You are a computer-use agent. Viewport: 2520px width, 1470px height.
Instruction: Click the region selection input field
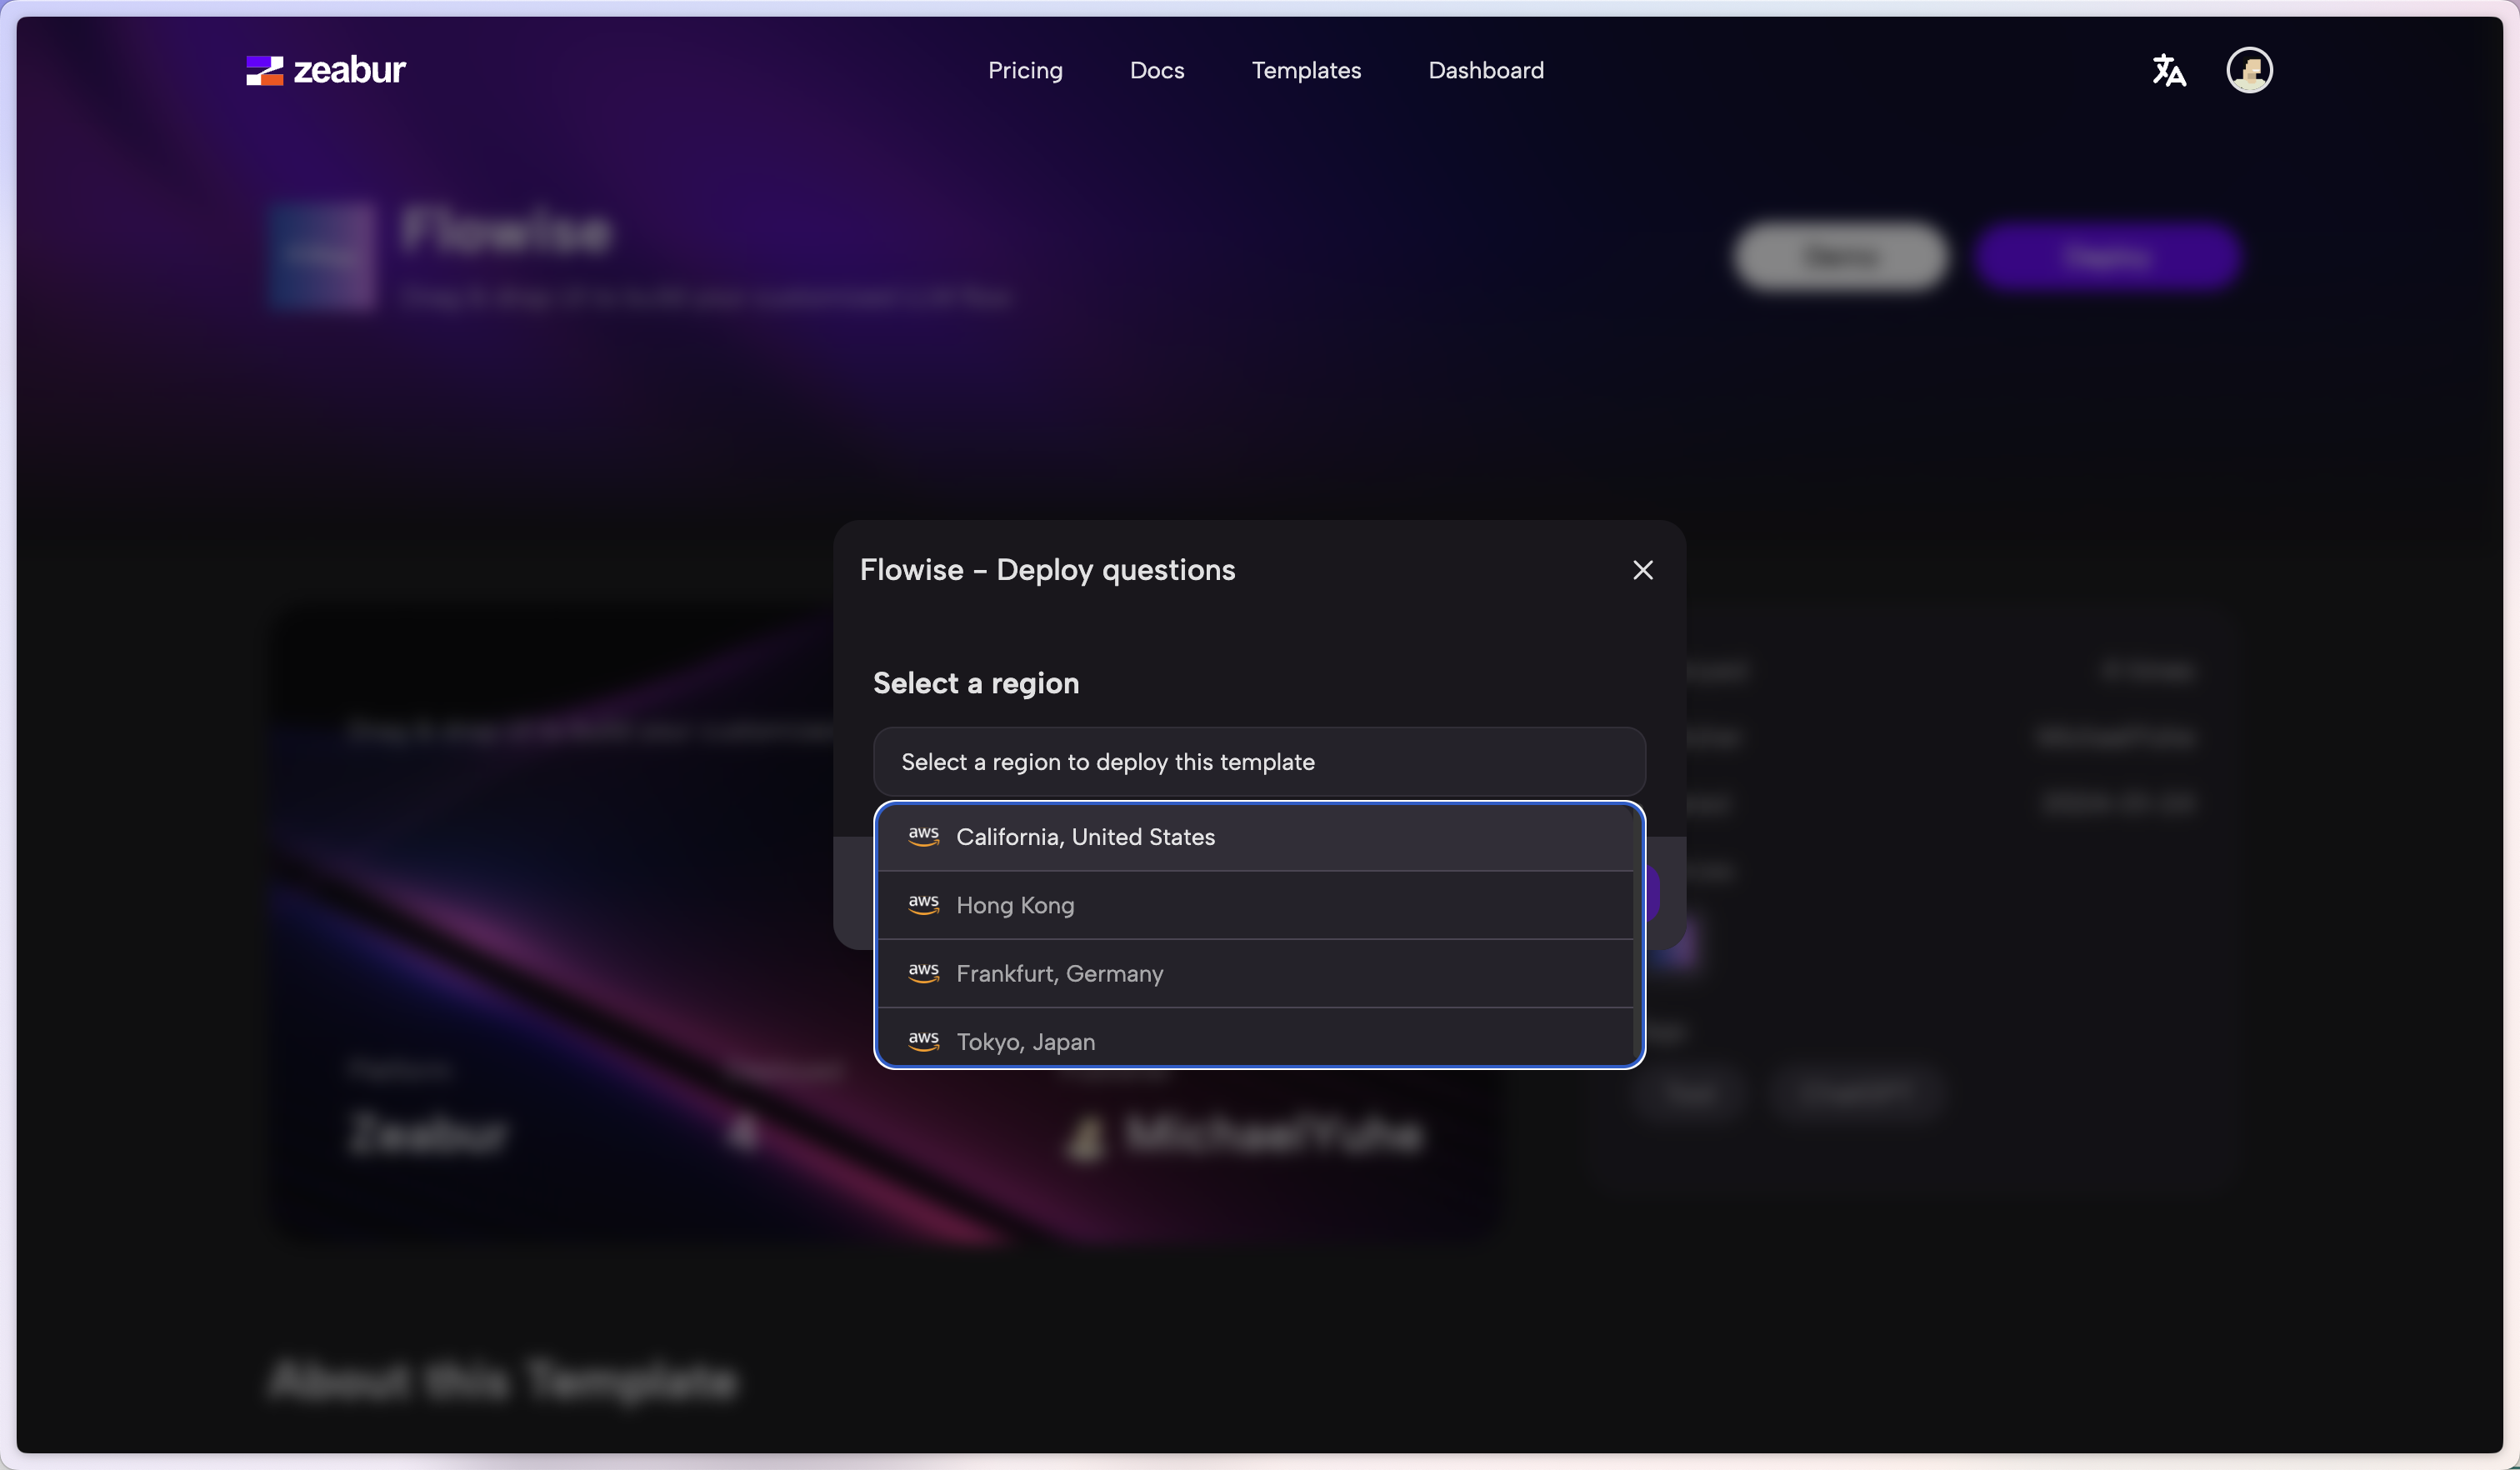point(1258,762)
